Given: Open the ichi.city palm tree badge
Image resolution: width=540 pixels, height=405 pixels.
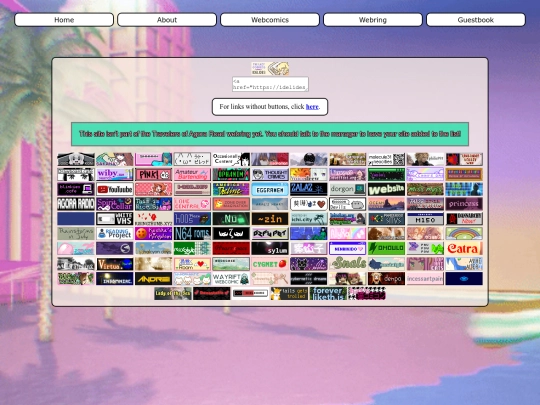Looking at the screenshot, I should (x=309, y=219).
